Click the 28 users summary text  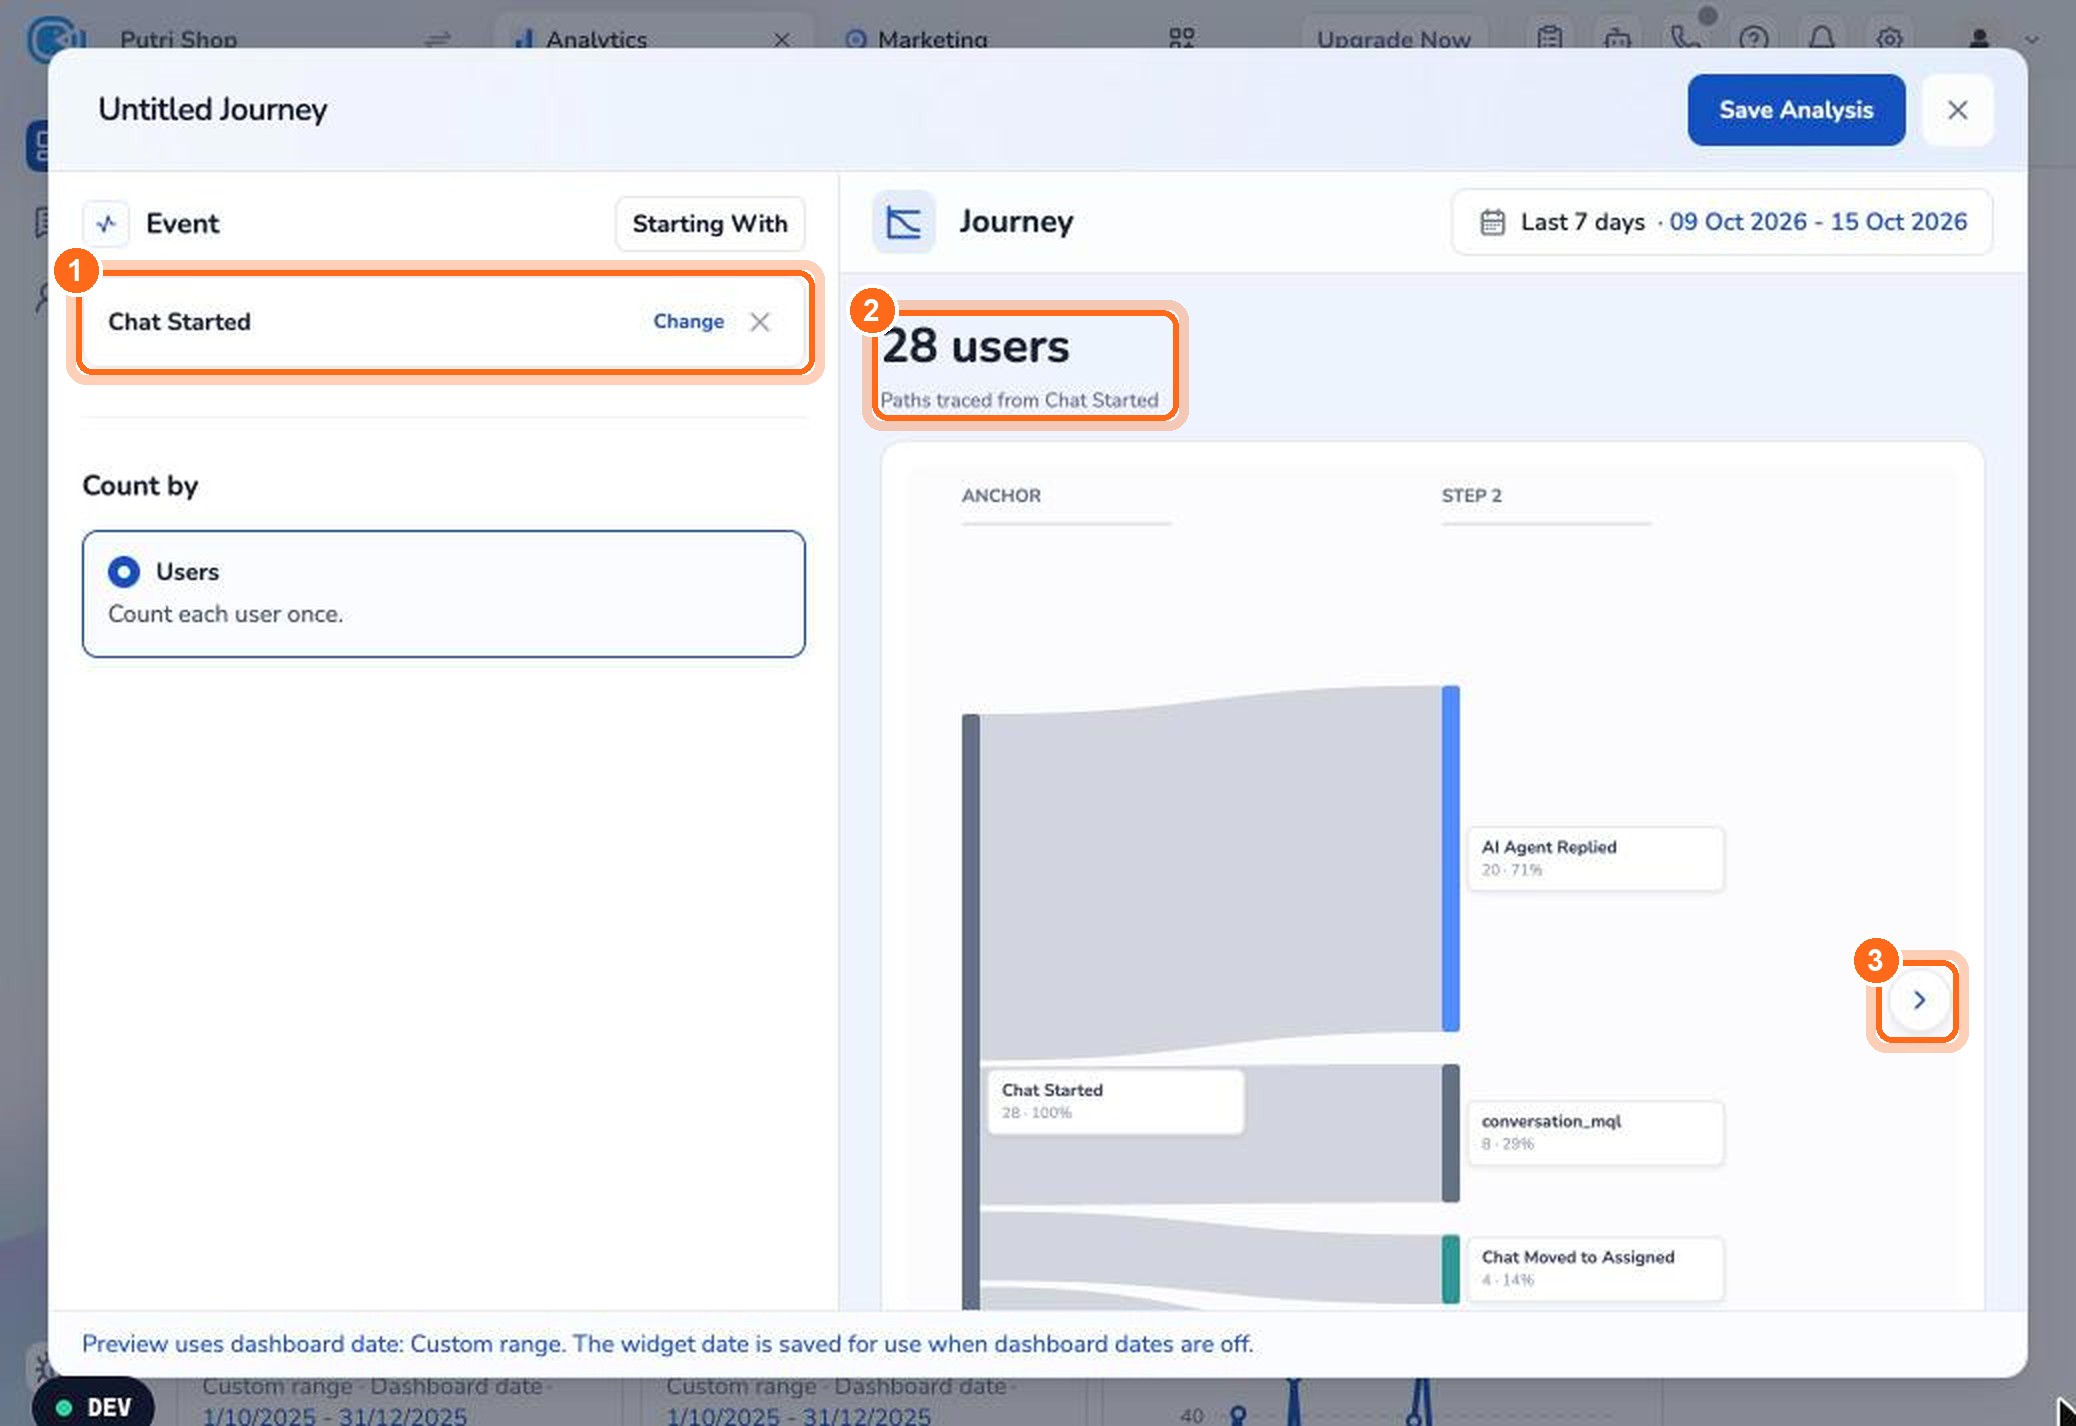(976, 347)
